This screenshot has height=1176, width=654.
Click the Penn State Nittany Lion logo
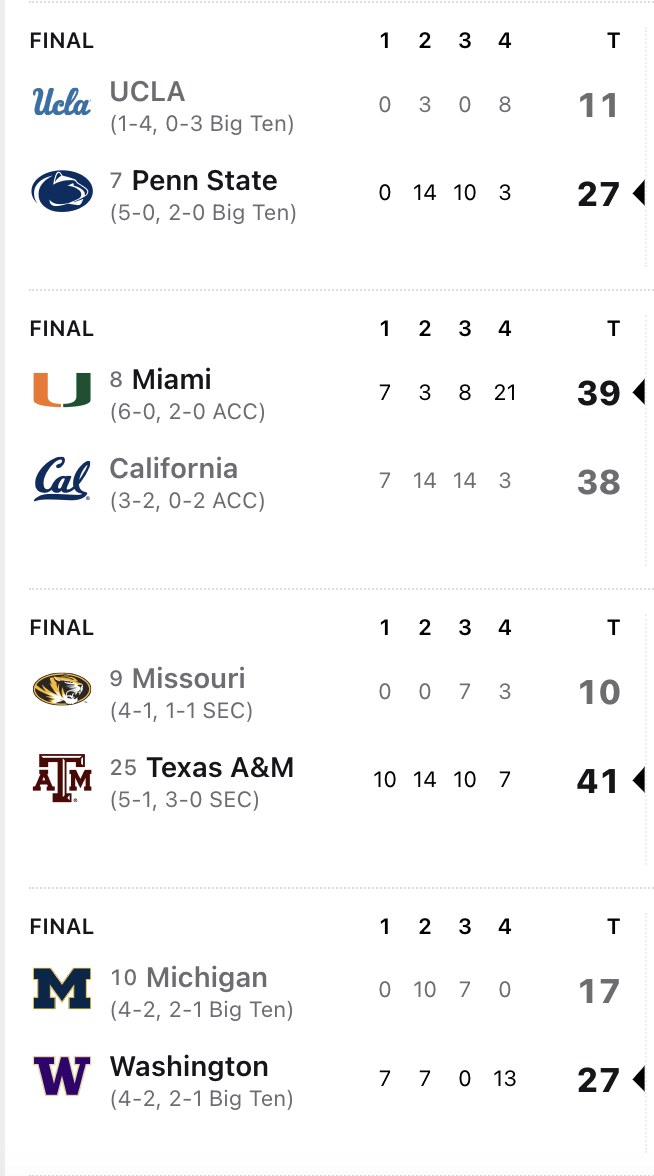tap(62, 191)
